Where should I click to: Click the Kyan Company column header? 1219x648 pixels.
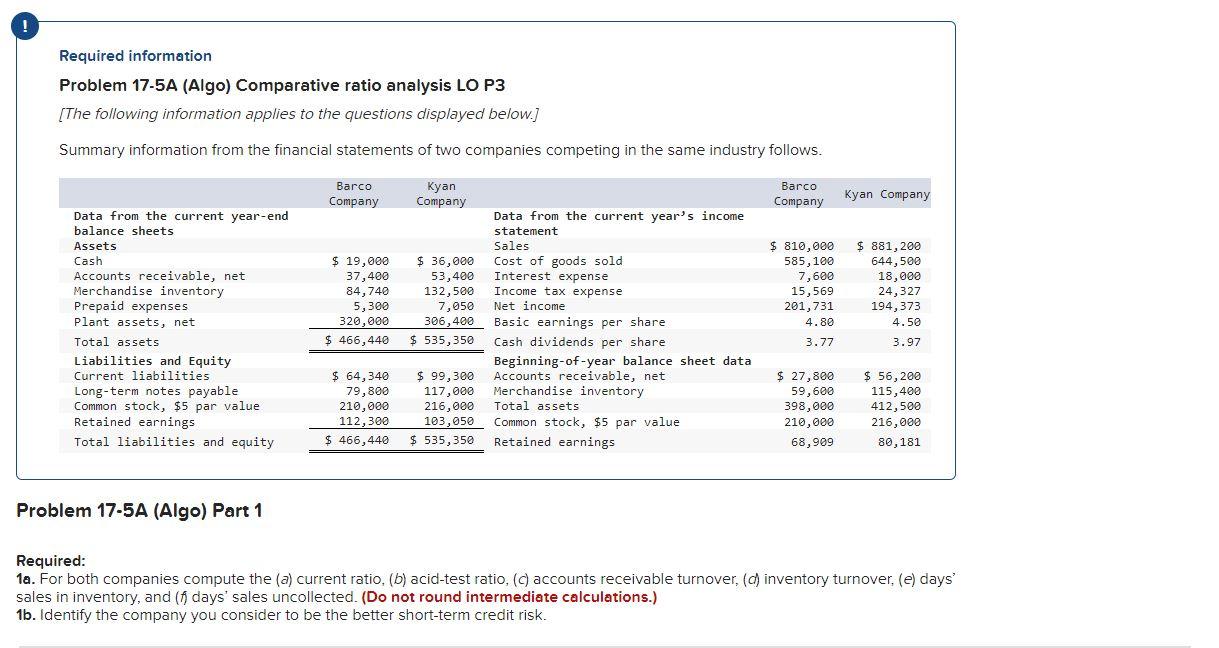click(441, 193)
